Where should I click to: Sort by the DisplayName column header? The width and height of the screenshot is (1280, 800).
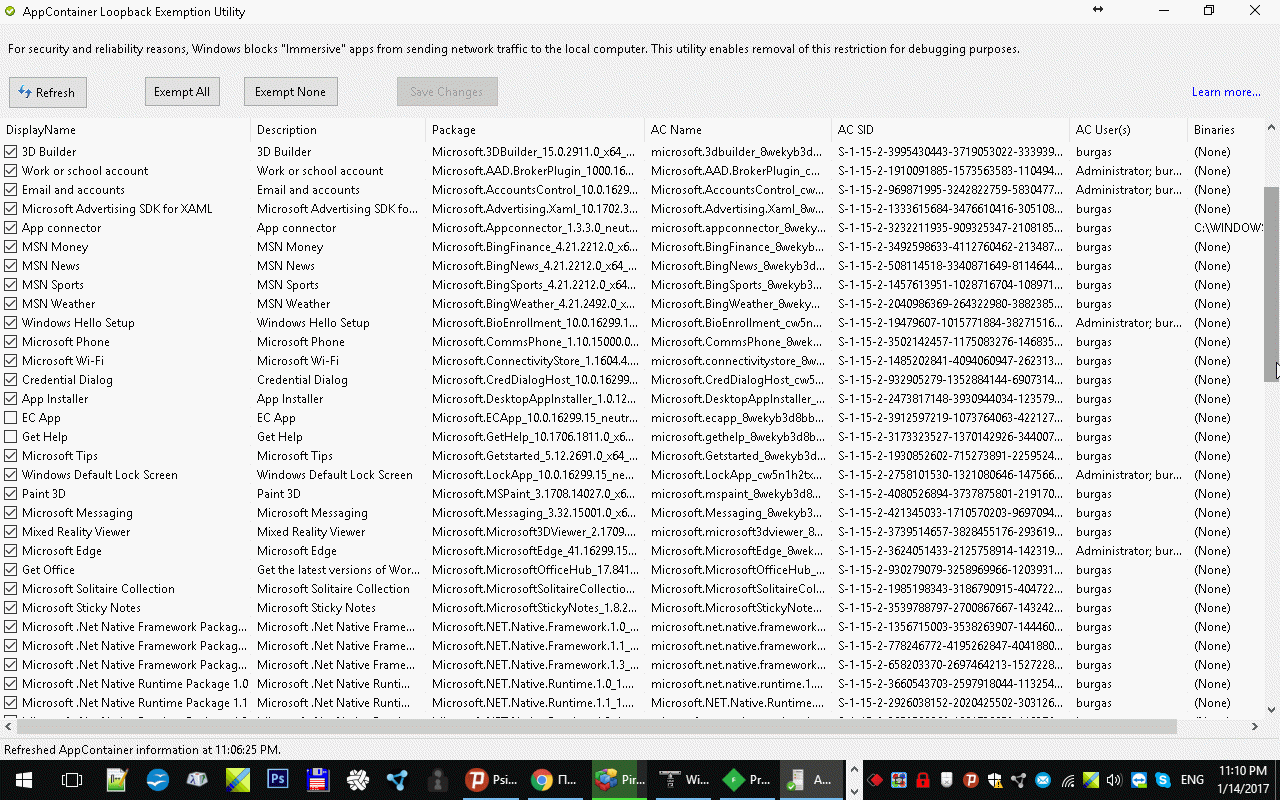click(x=125, y=130)
